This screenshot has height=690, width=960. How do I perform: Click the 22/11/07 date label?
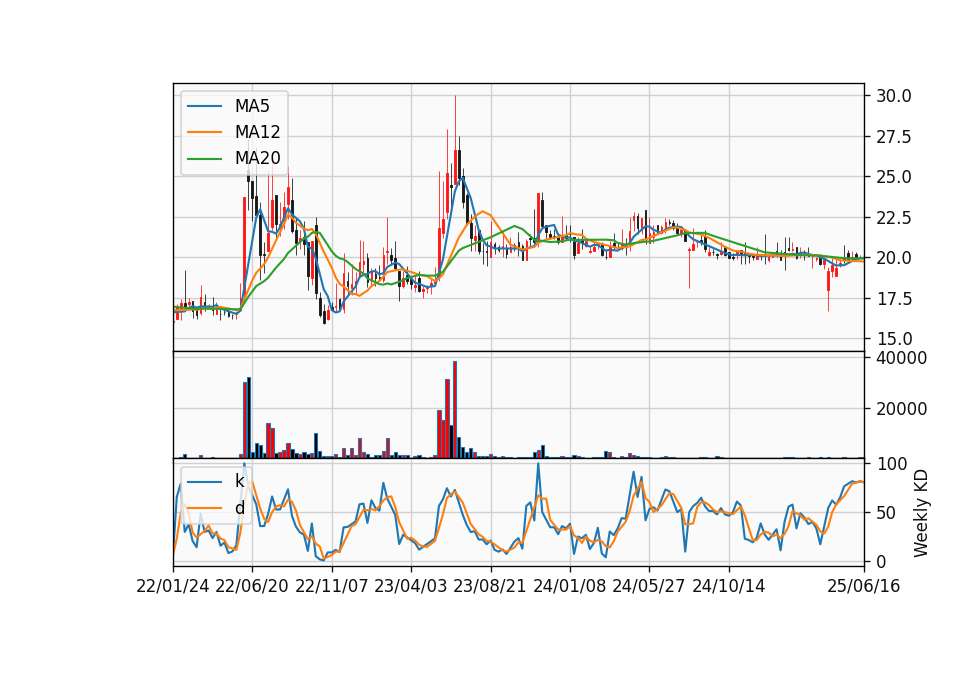pyautogui.click(x=332, y=587)
